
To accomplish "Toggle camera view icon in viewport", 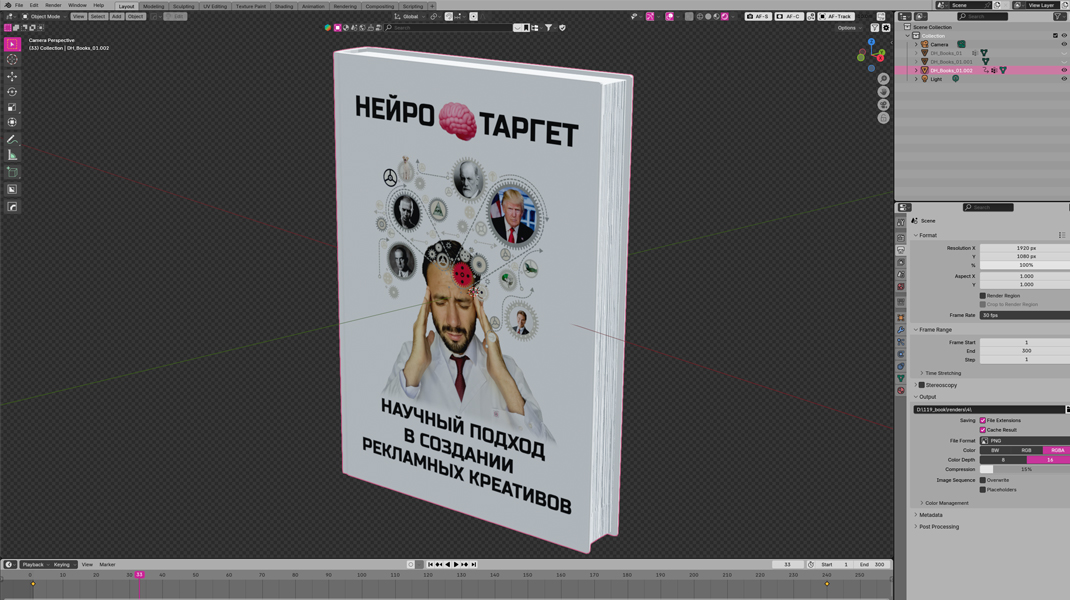I will pos(883,104).
